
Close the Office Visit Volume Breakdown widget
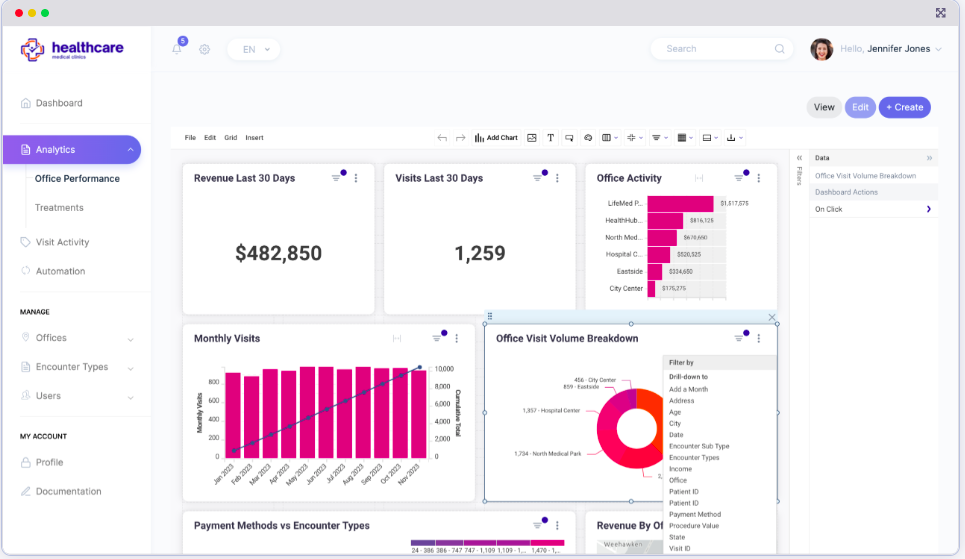[772, 317]
